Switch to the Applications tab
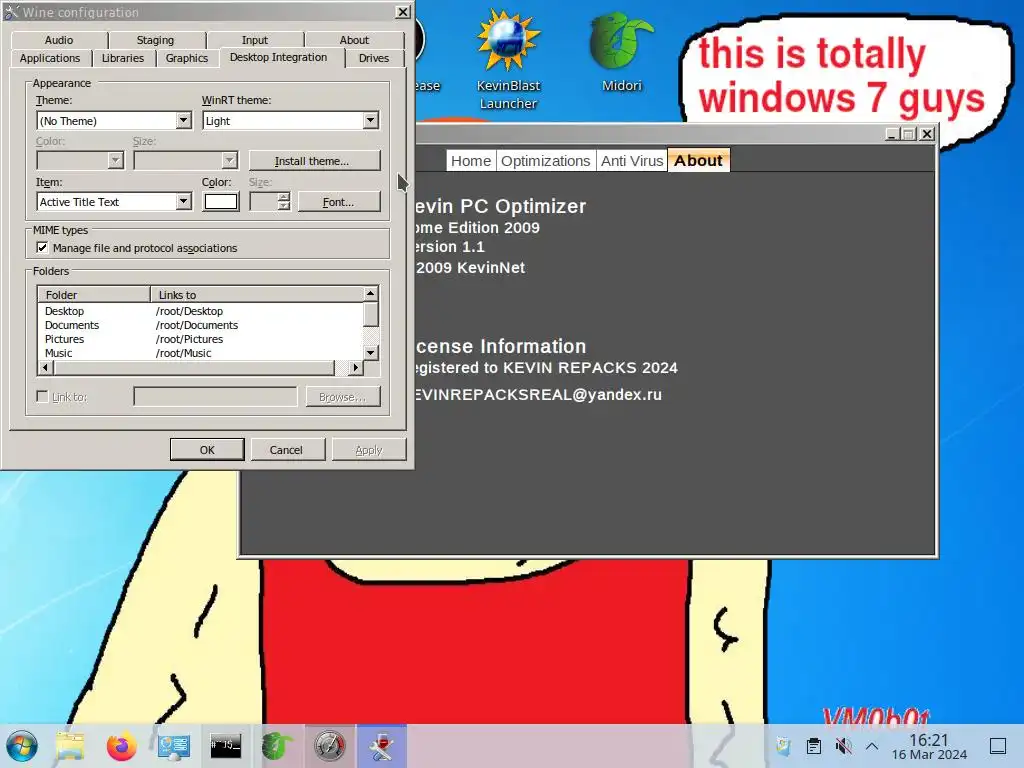The image size is (1024, 768). [x=50, y=58]
